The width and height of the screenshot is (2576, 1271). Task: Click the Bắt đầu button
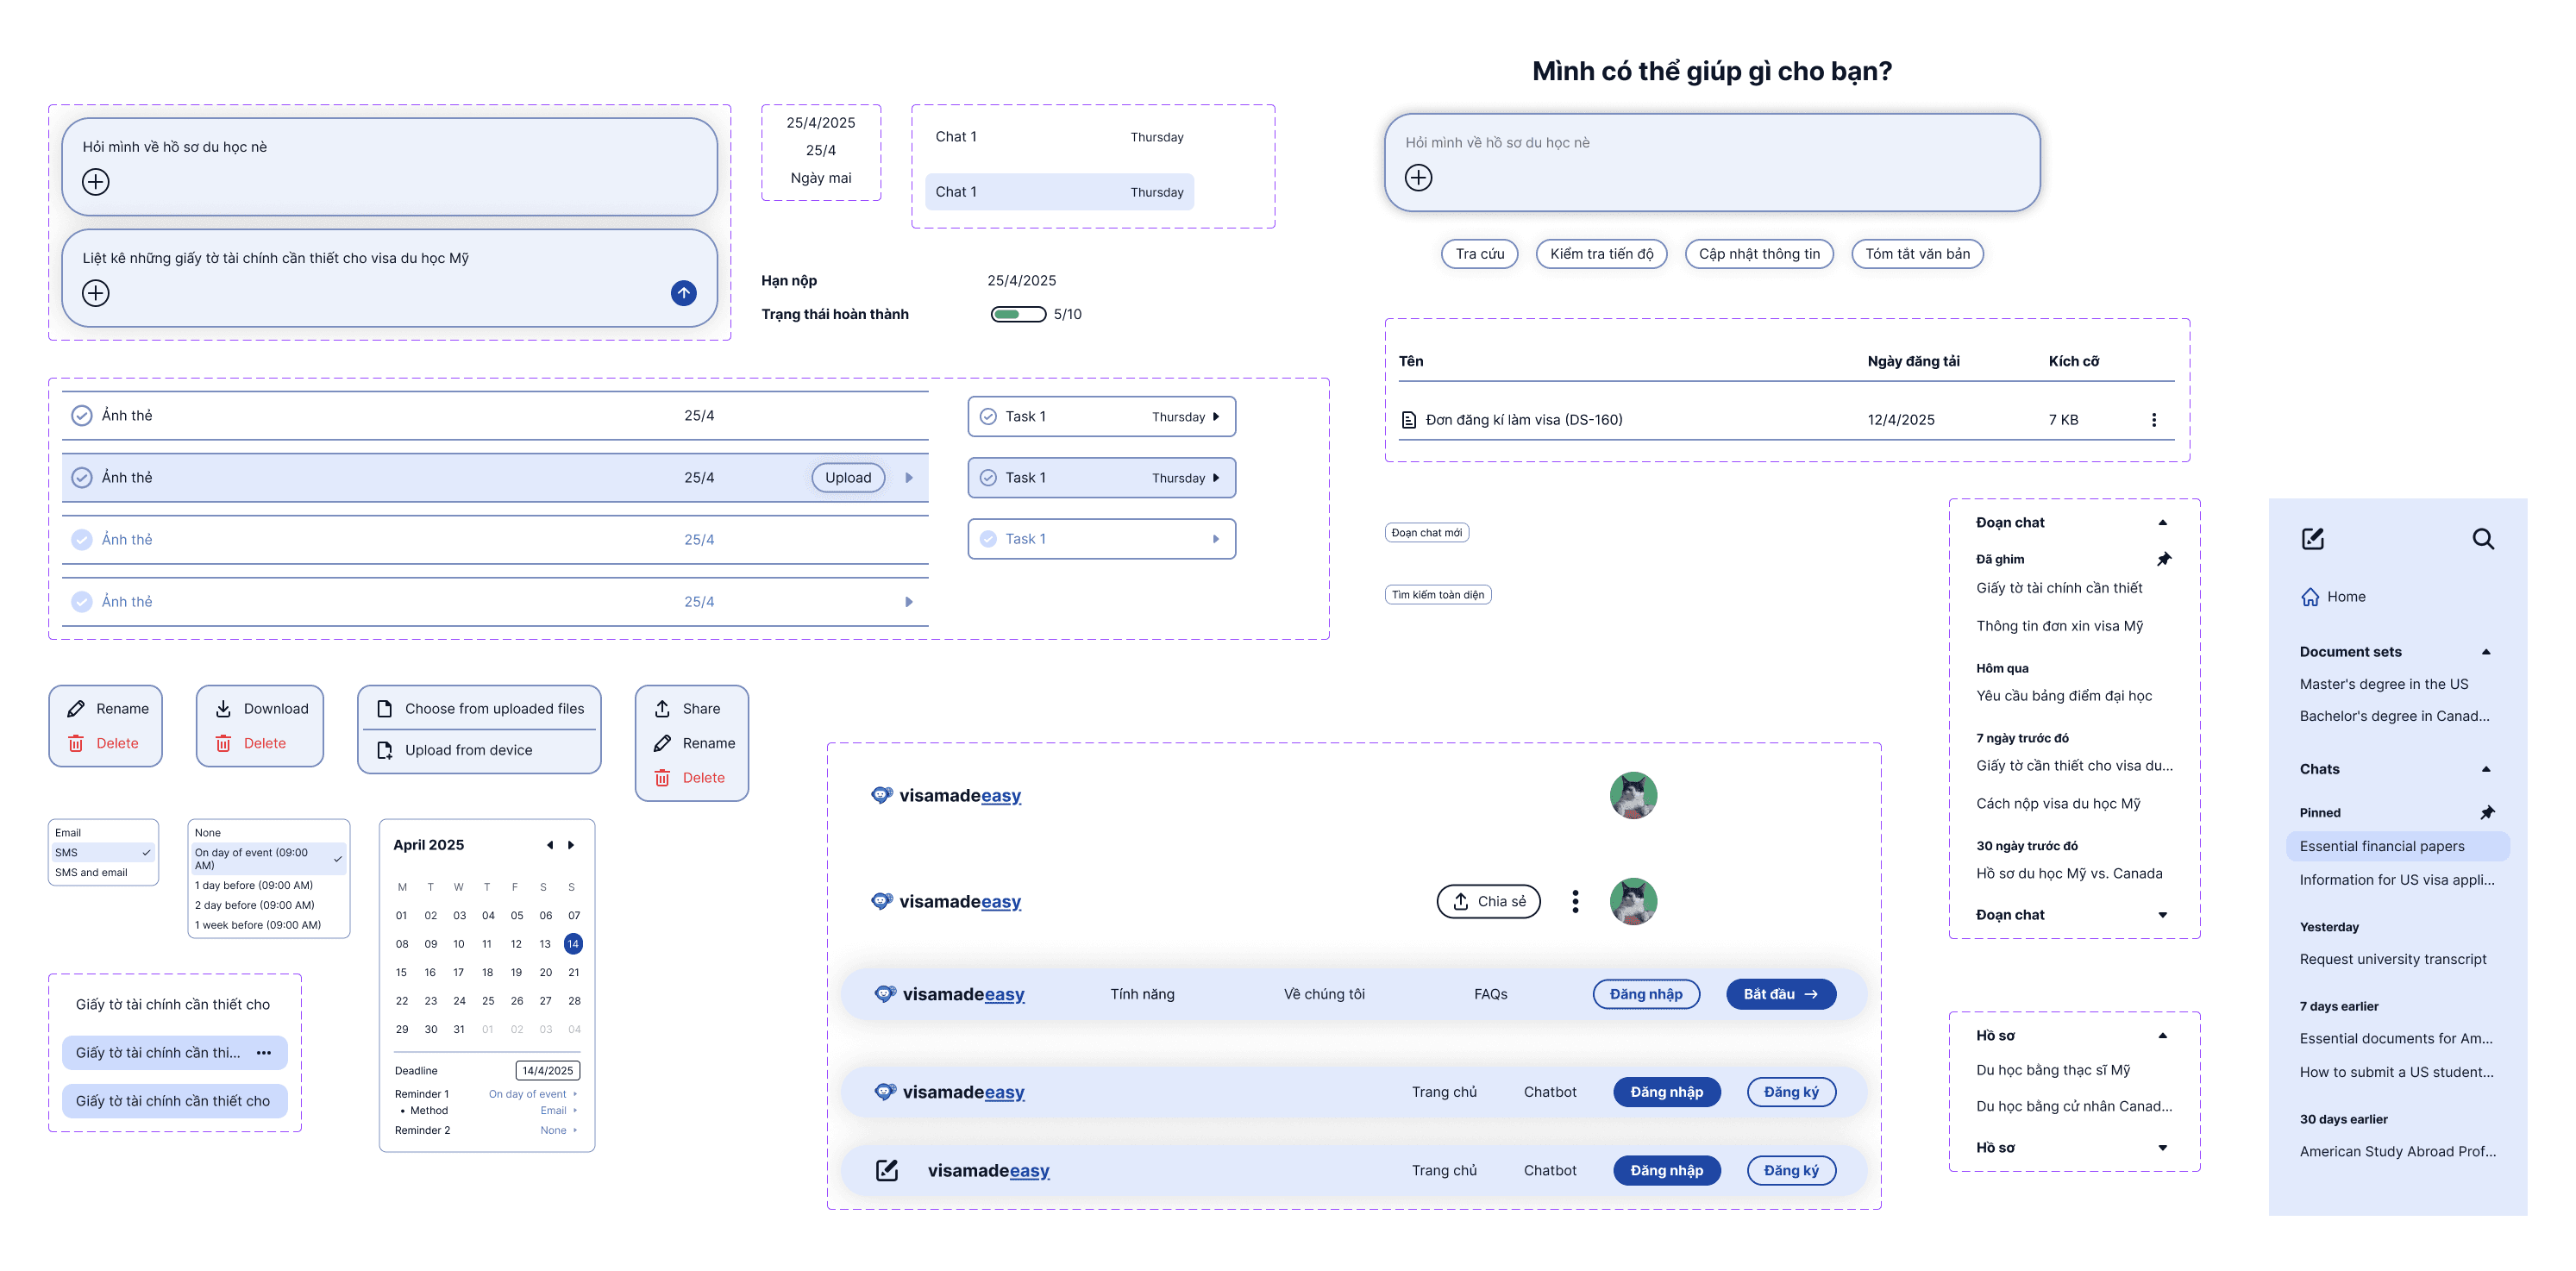pos(1780,994)
